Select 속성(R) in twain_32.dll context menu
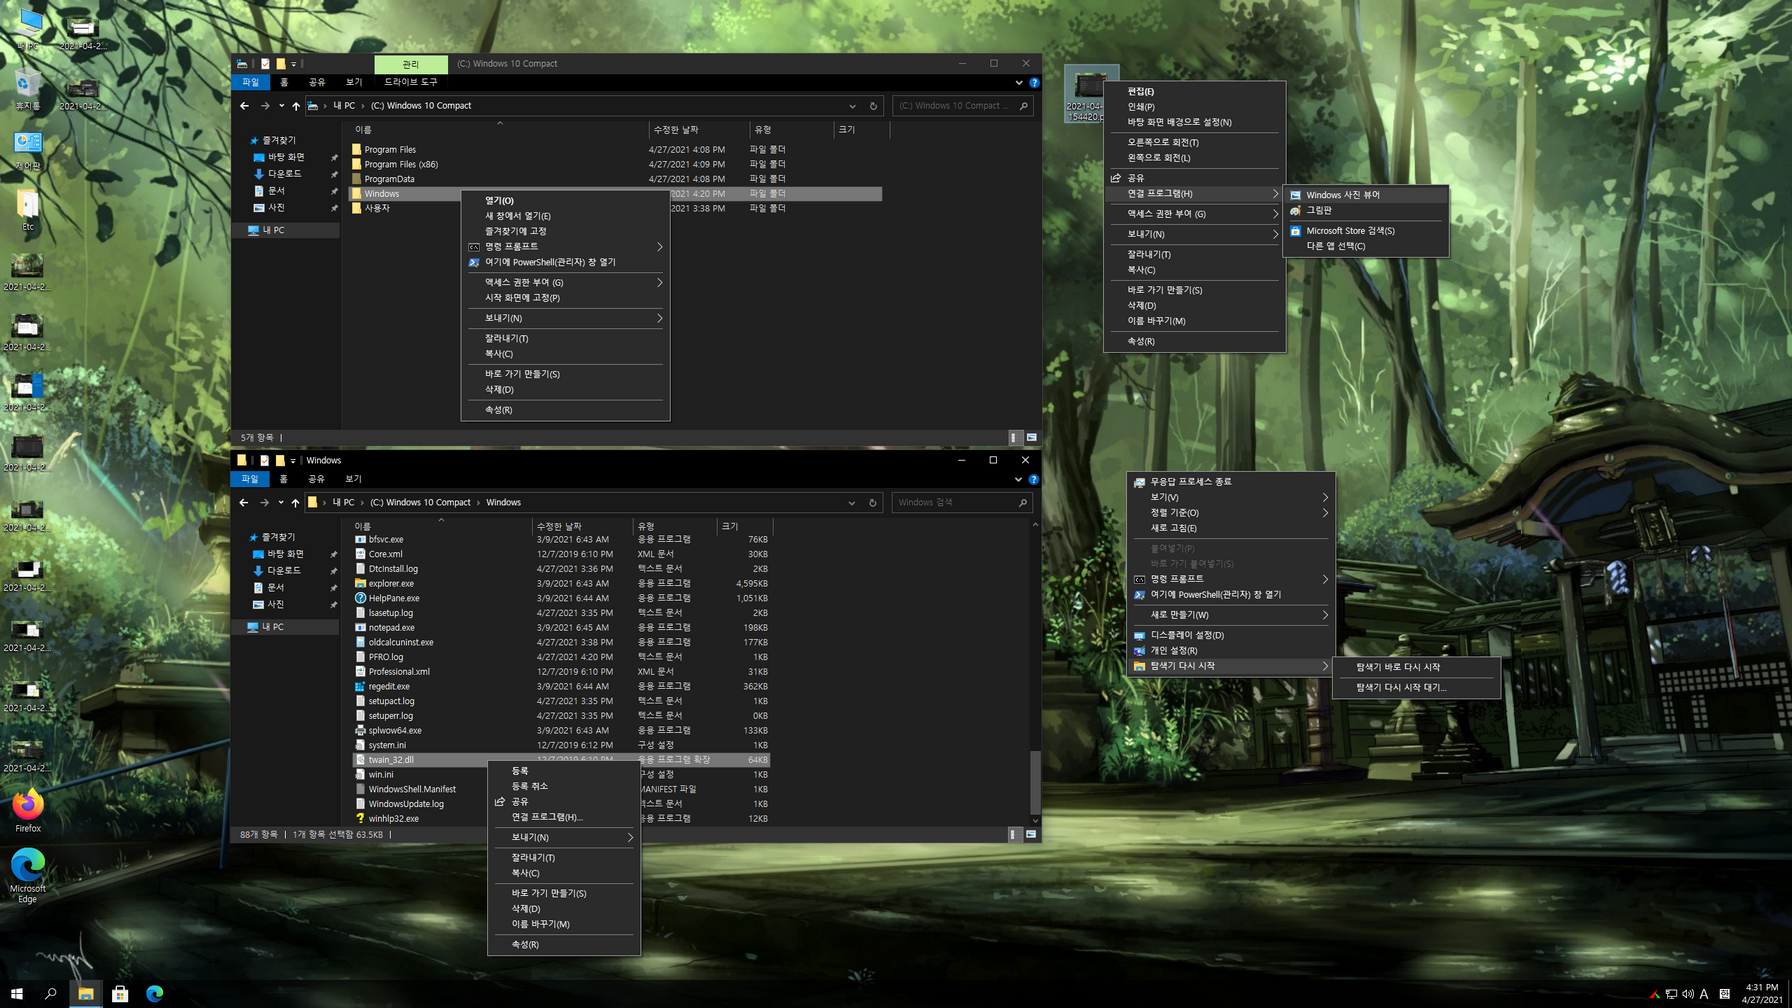Image resolution: width=1792 pixels, height=1008 pixels. (564, 945)
